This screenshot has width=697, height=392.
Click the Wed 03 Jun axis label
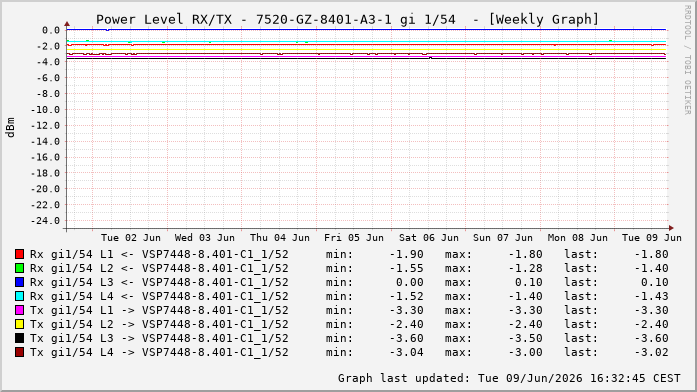click(x=204, y=238)
